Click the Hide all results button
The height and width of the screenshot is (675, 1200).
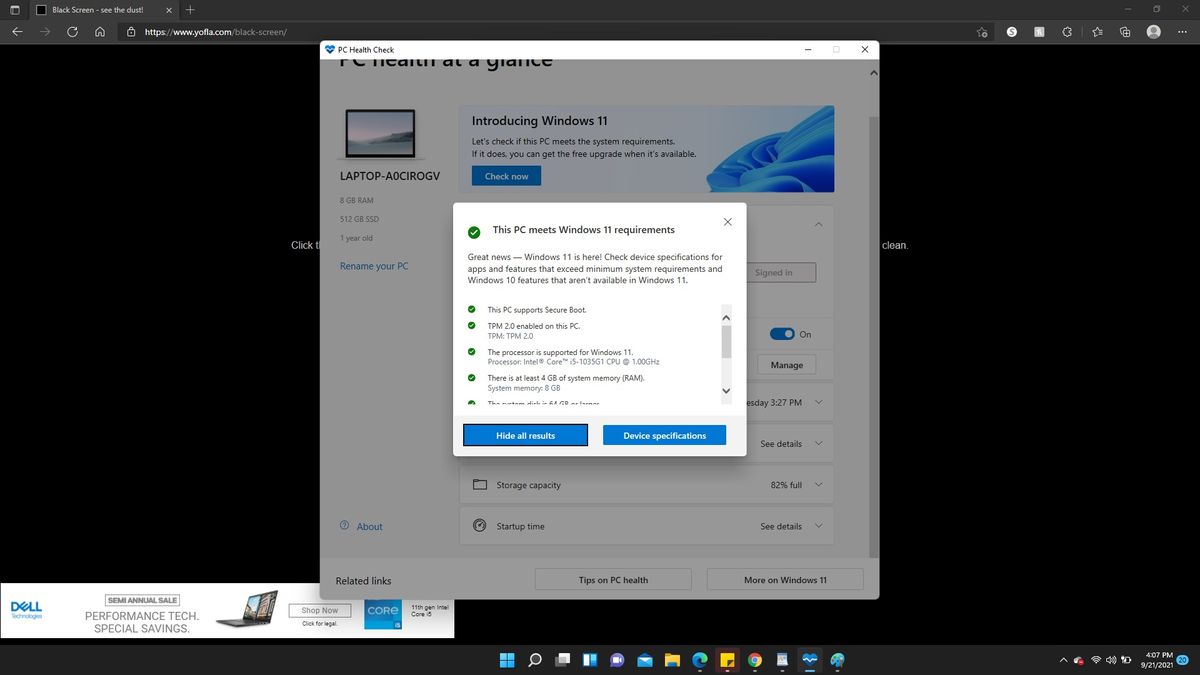[525, 435]
